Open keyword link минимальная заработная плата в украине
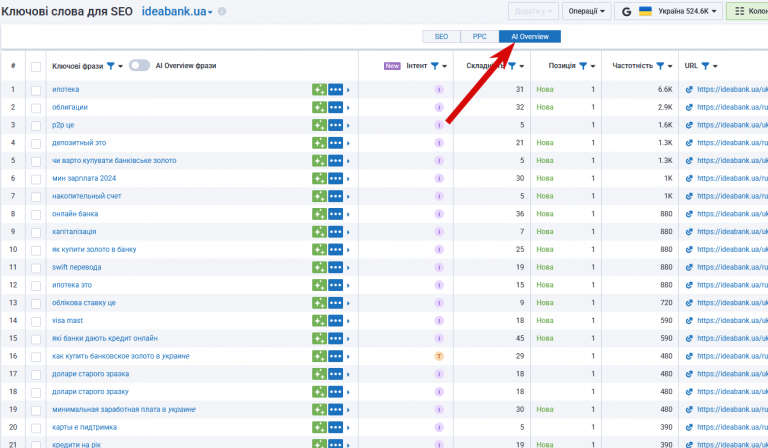The width and height of the screenshot is (768, 448). [x=124, y=410]
